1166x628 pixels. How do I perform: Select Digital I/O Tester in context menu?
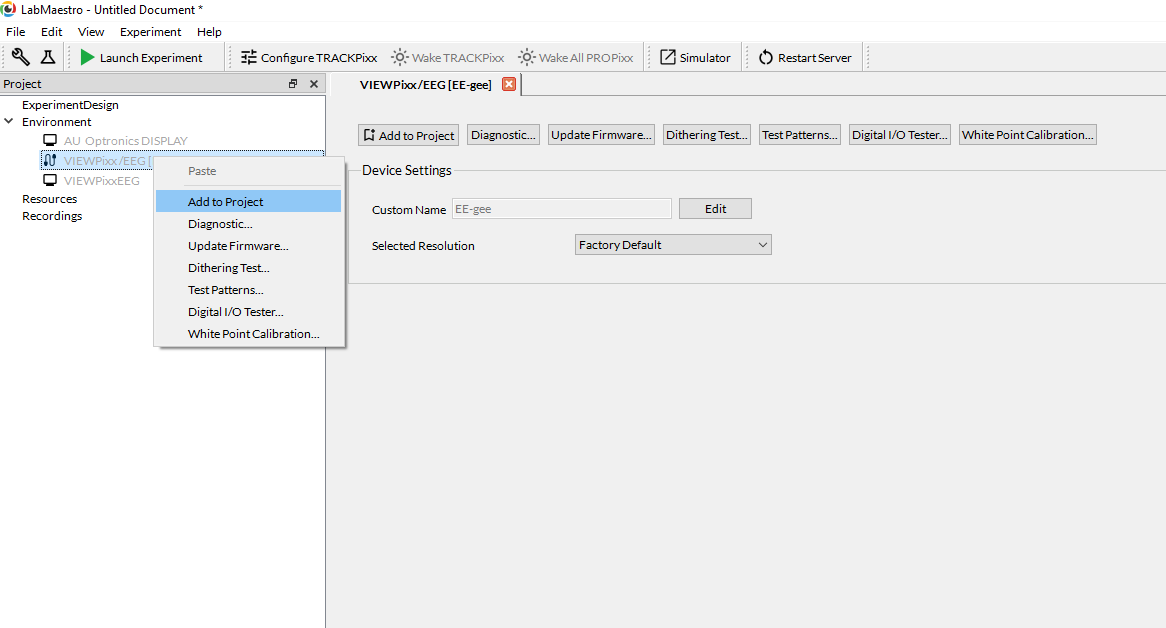coord(236,312)
